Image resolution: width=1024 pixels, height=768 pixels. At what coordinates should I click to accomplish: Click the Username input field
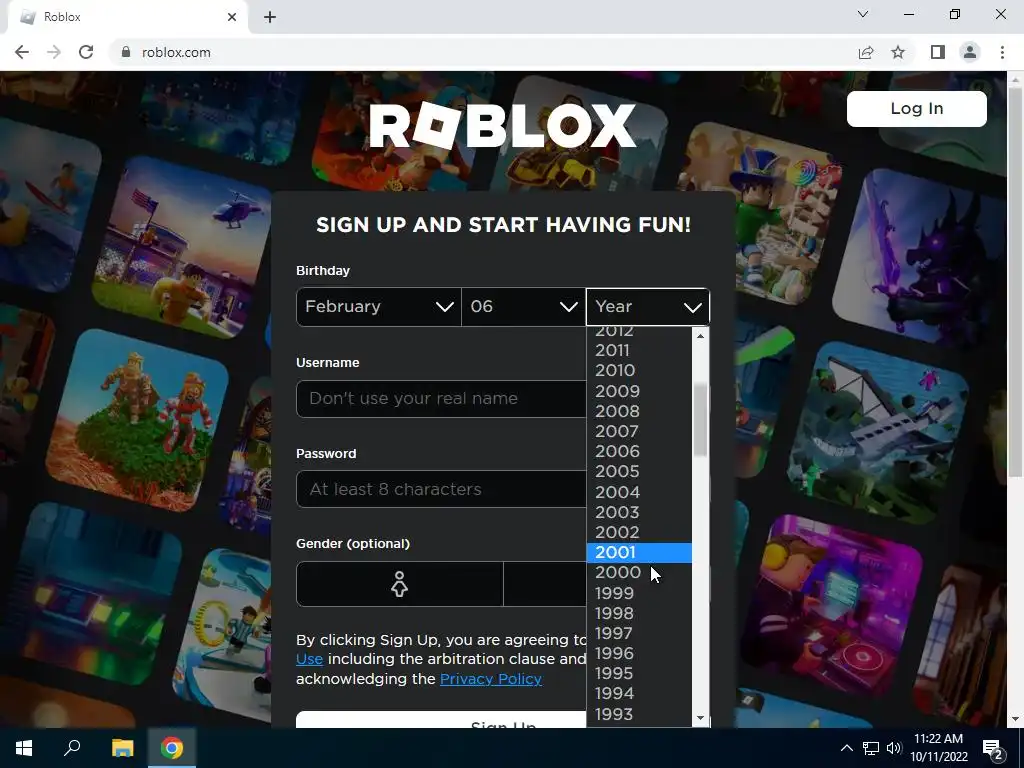point(441,398)
